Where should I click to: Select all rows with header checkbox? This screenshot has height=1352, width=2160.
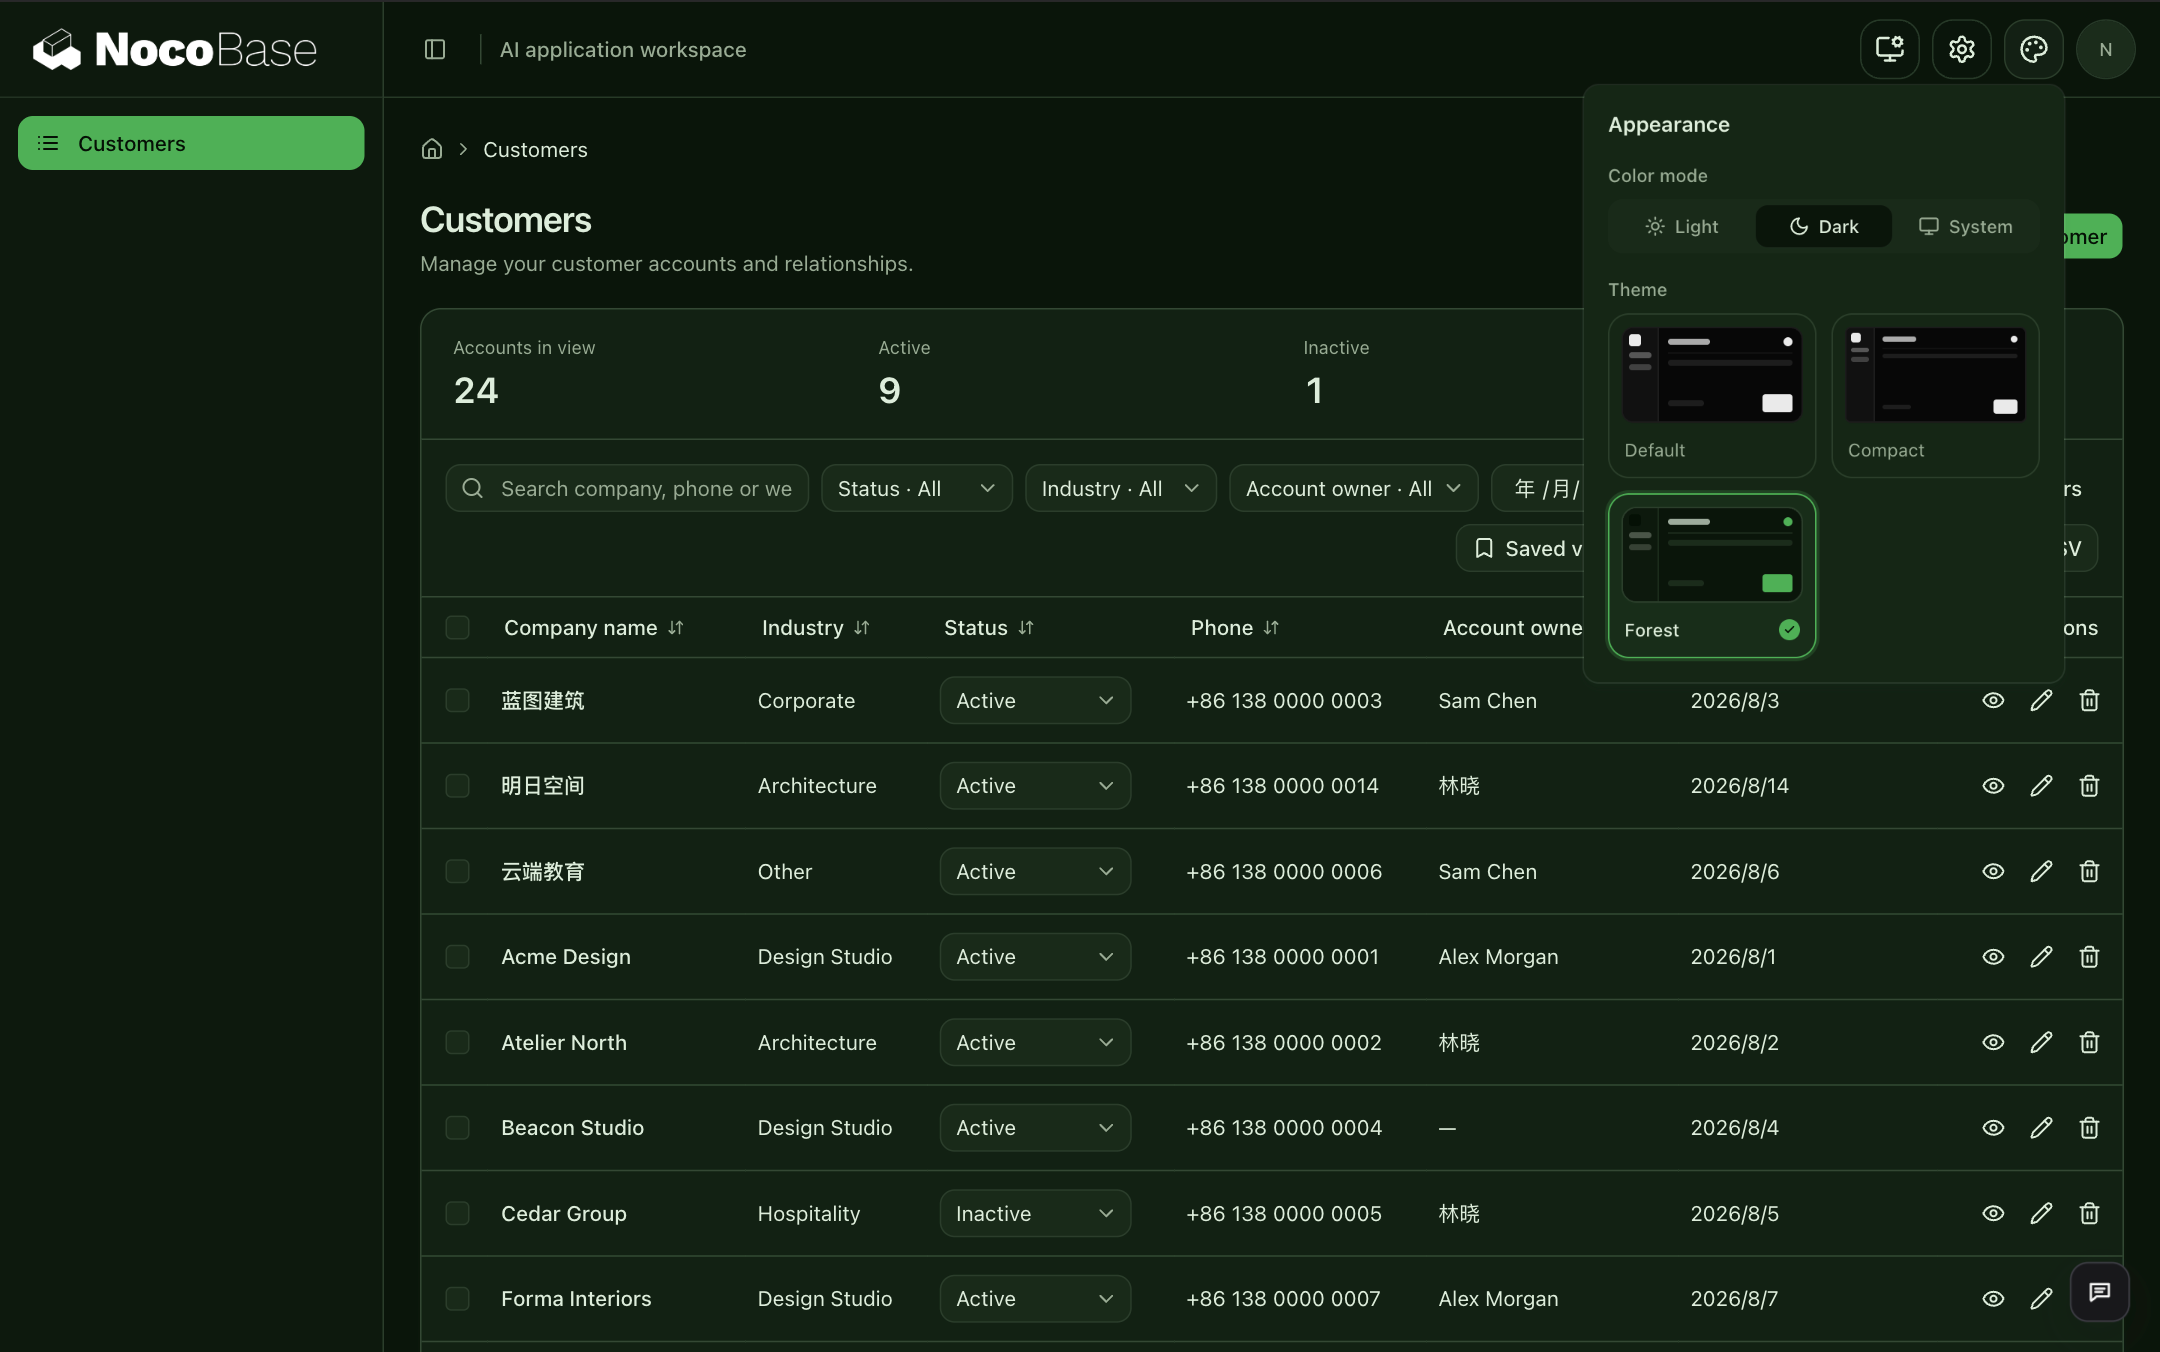(x=457, y=627)
